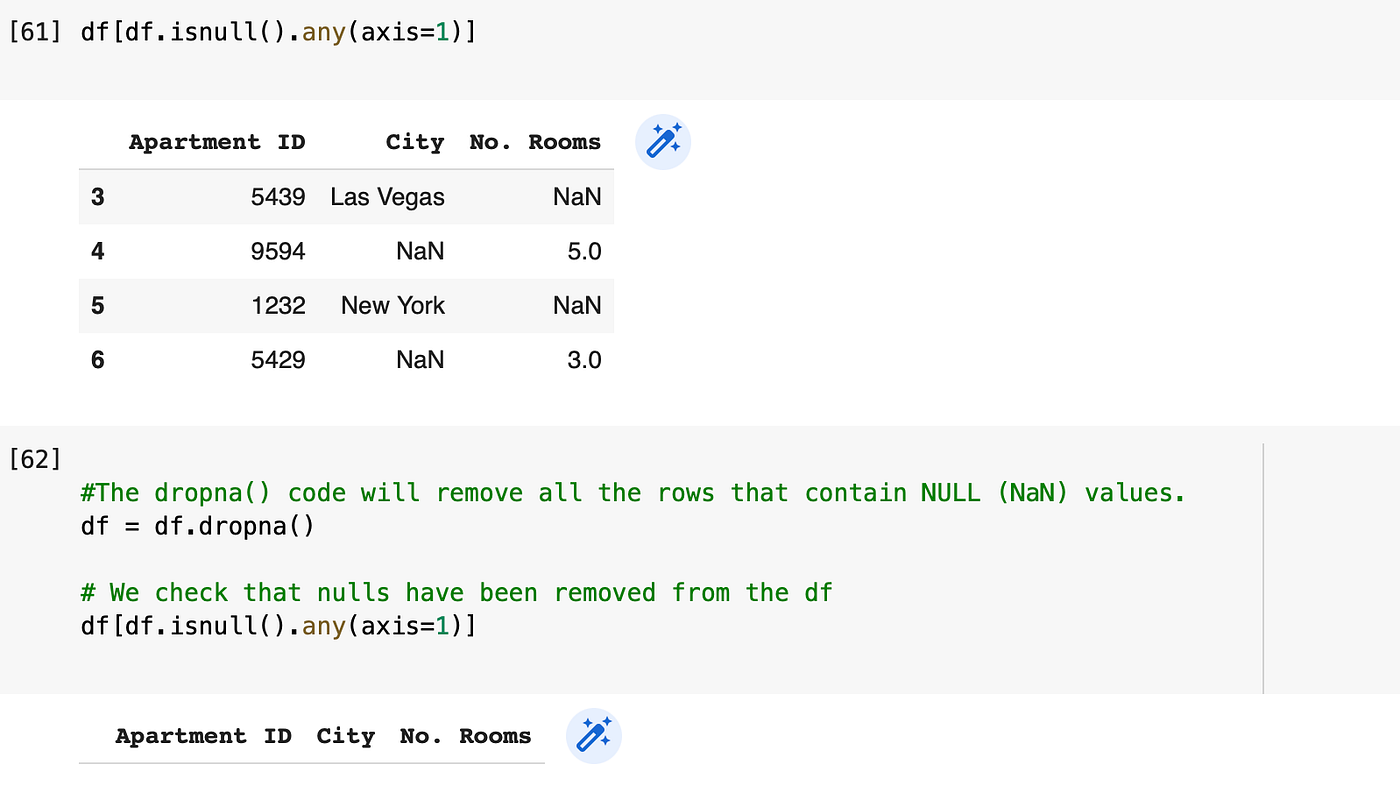Click the comment checking nulls were removed
1400x794 pixels.
coord(455,592)
